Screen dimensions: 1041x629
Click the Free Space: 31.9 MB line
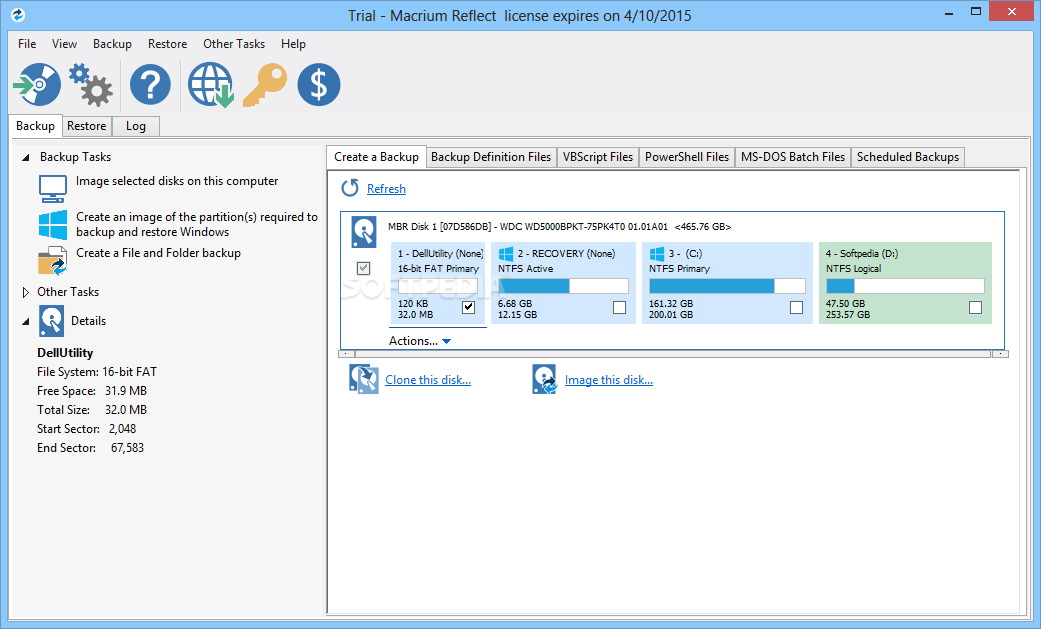click(92, 391)
